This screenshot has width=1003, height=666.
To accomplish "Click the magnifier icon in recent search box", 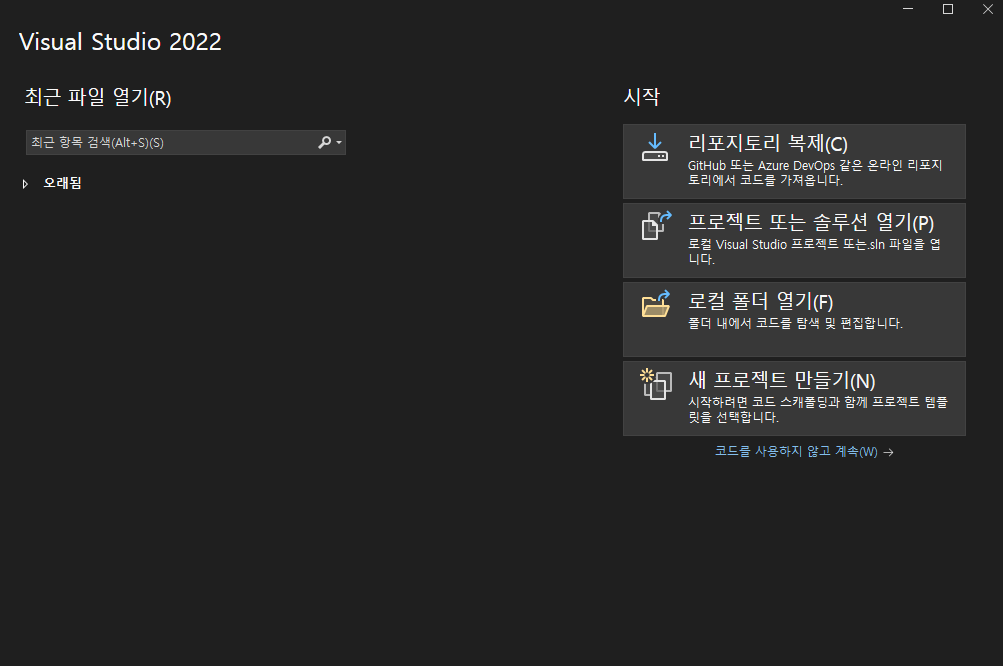I will click(324, 142).
